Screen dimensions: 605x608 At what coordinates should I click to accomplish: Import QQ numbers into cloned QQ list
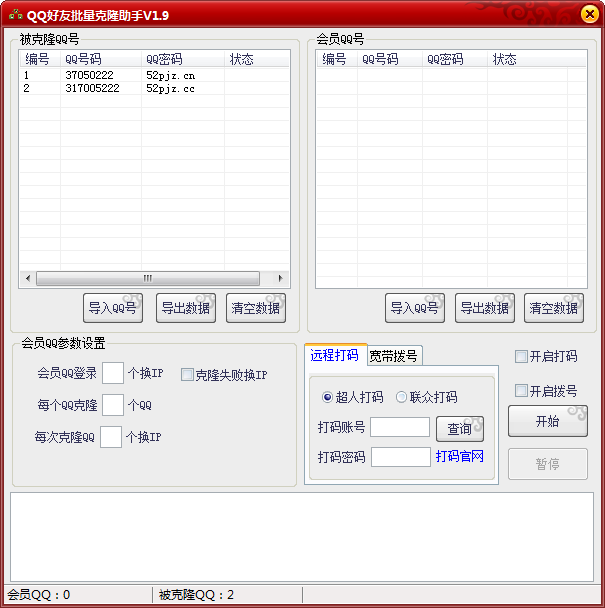pos(112,308)
